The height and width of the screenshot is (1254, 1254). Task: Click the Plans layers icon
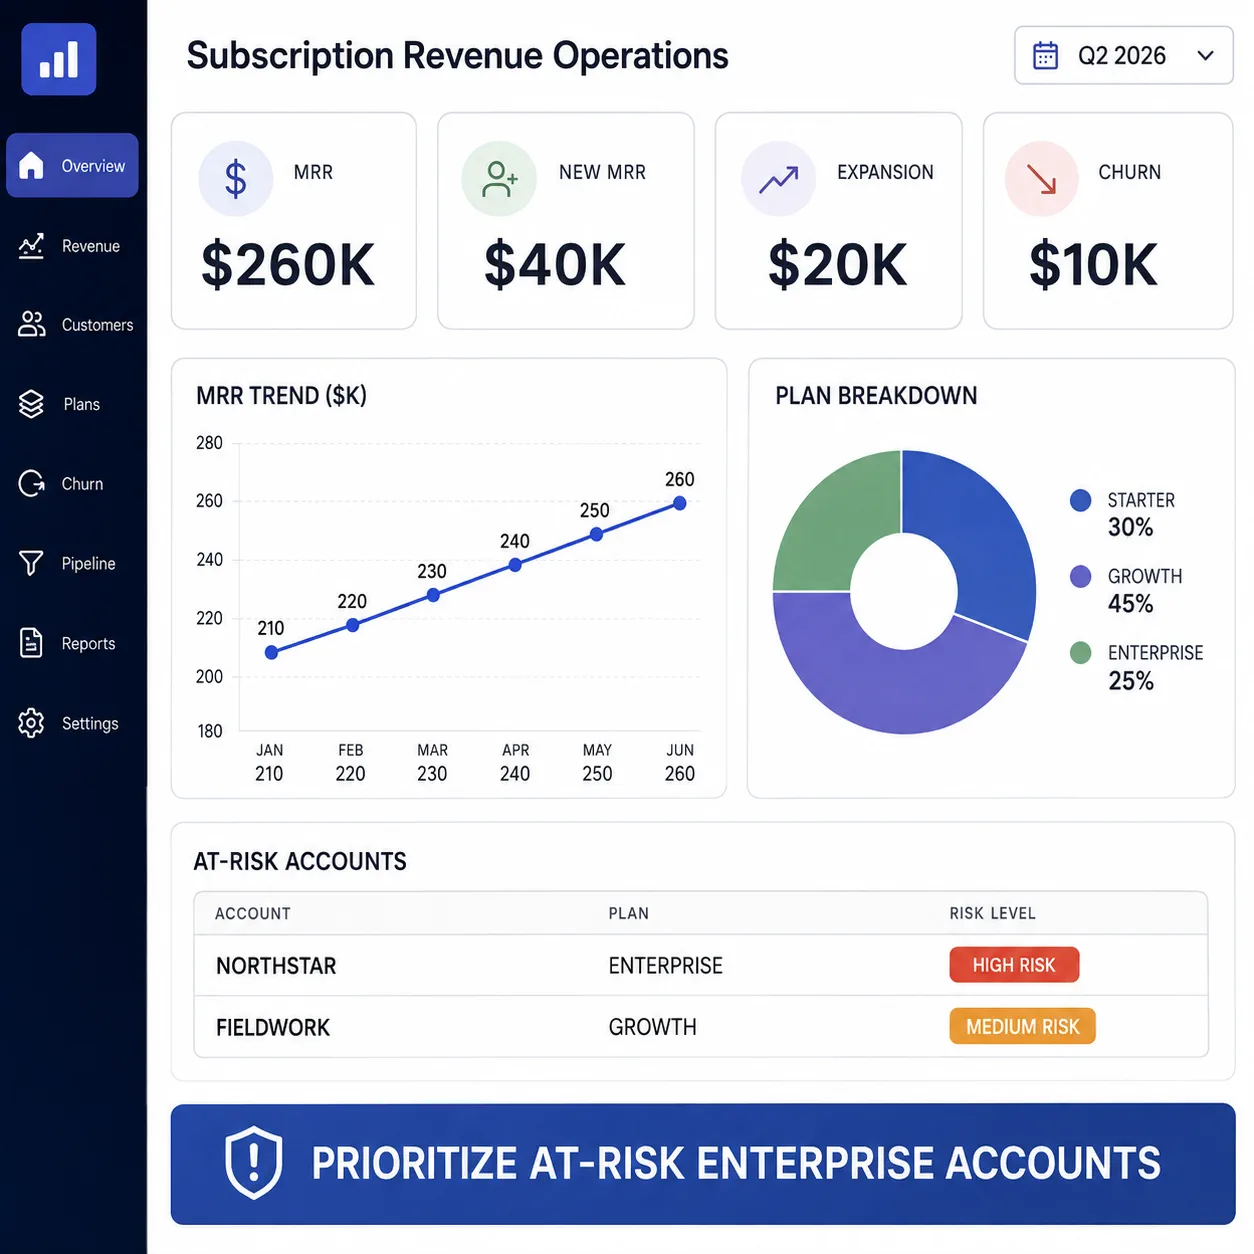31,404
